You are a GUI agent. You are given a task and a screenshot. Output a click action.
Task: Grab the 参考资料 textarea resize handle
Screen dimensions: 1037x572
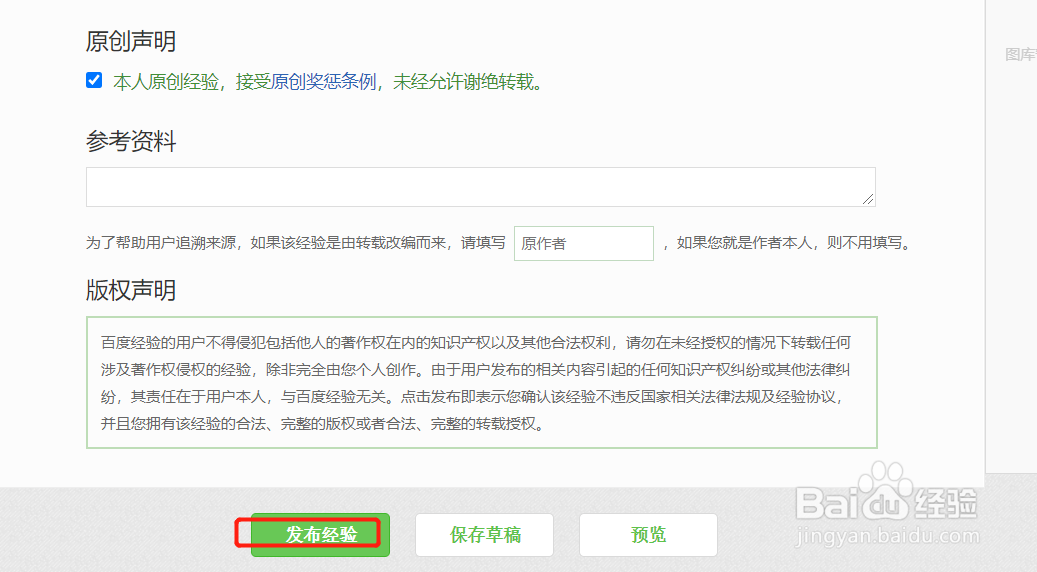868,199
